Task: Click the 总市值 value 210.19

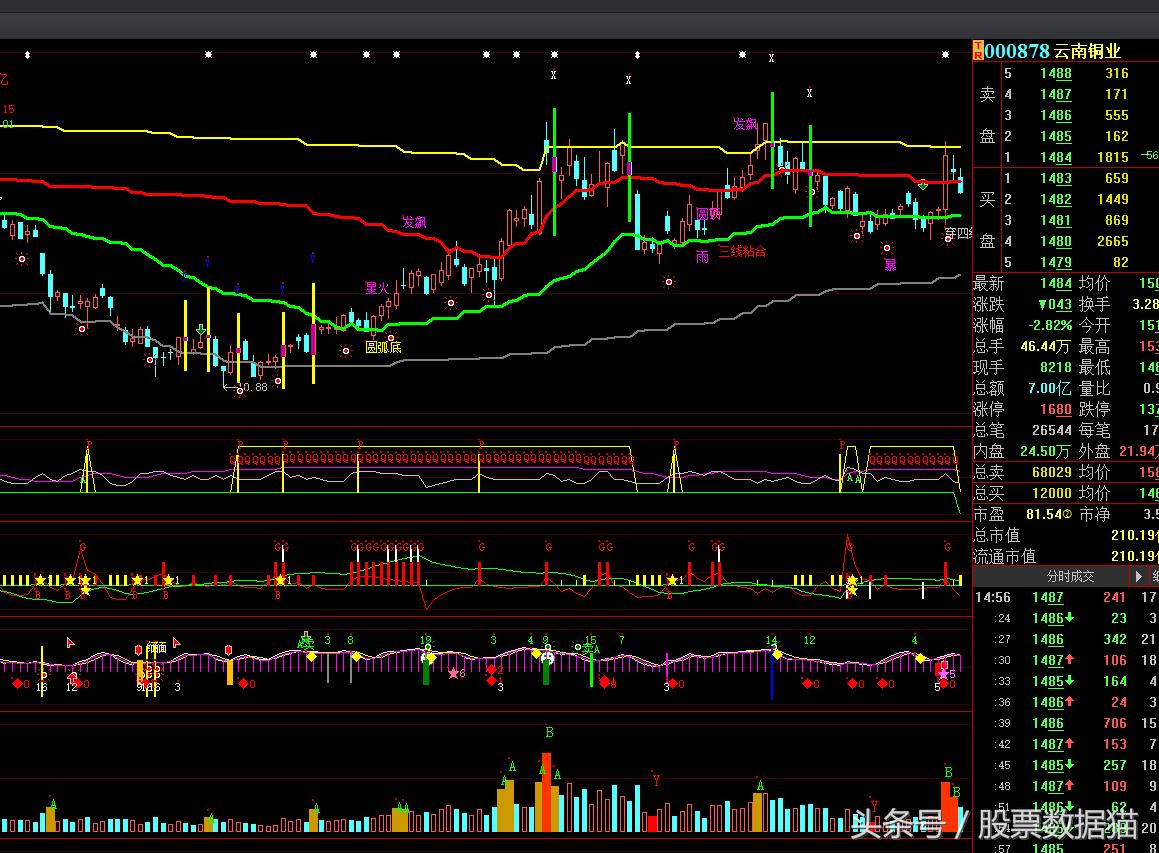Action: coord(1135,535)
